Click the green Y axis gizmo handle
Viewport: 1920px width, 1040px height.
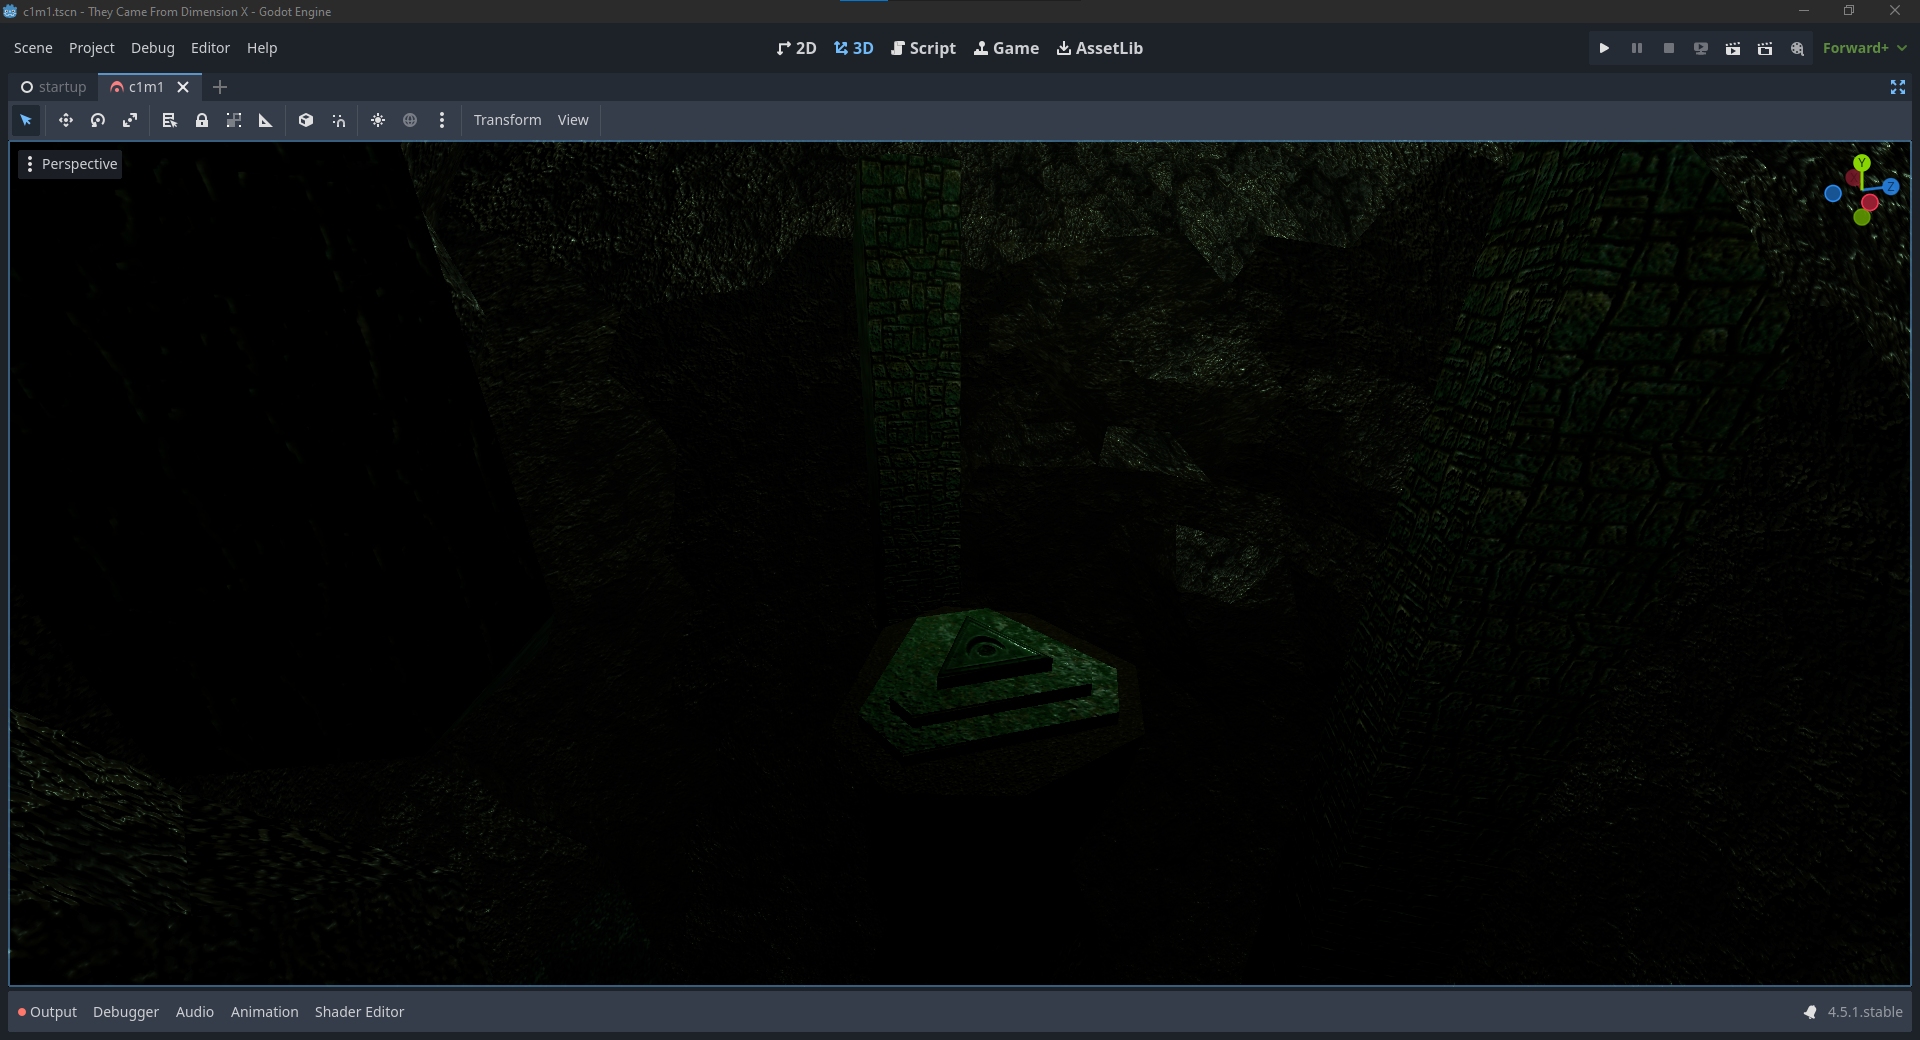coord(1861,162)
